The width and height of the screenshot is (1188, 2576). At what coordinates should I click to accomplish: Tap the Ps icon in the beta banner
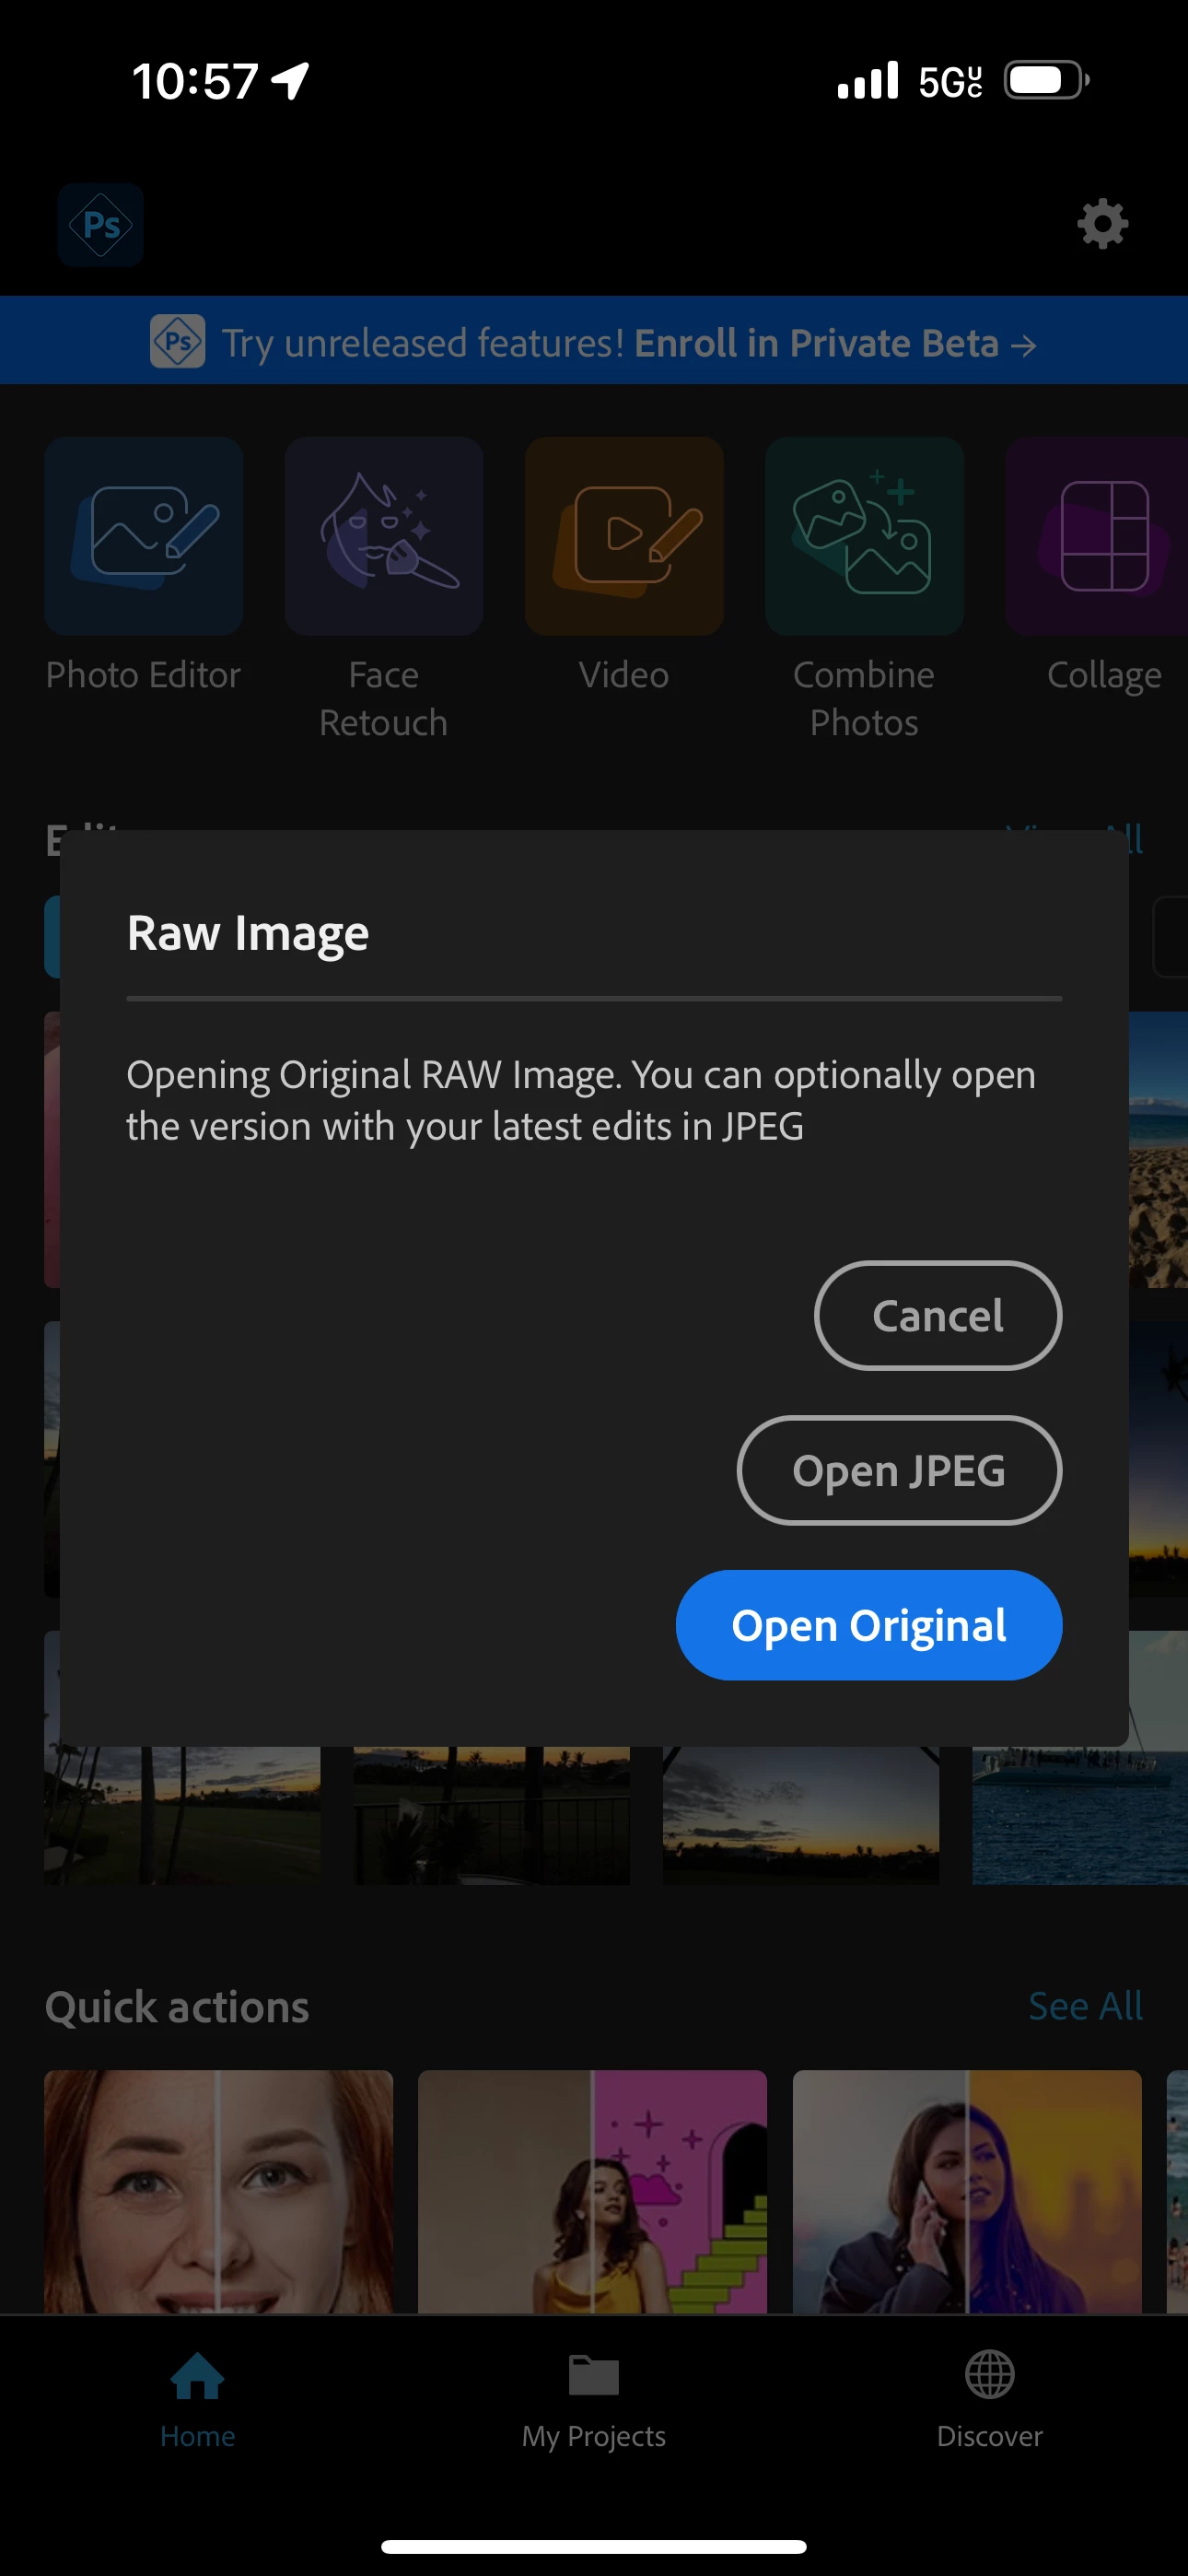click(x=178, y=342)
